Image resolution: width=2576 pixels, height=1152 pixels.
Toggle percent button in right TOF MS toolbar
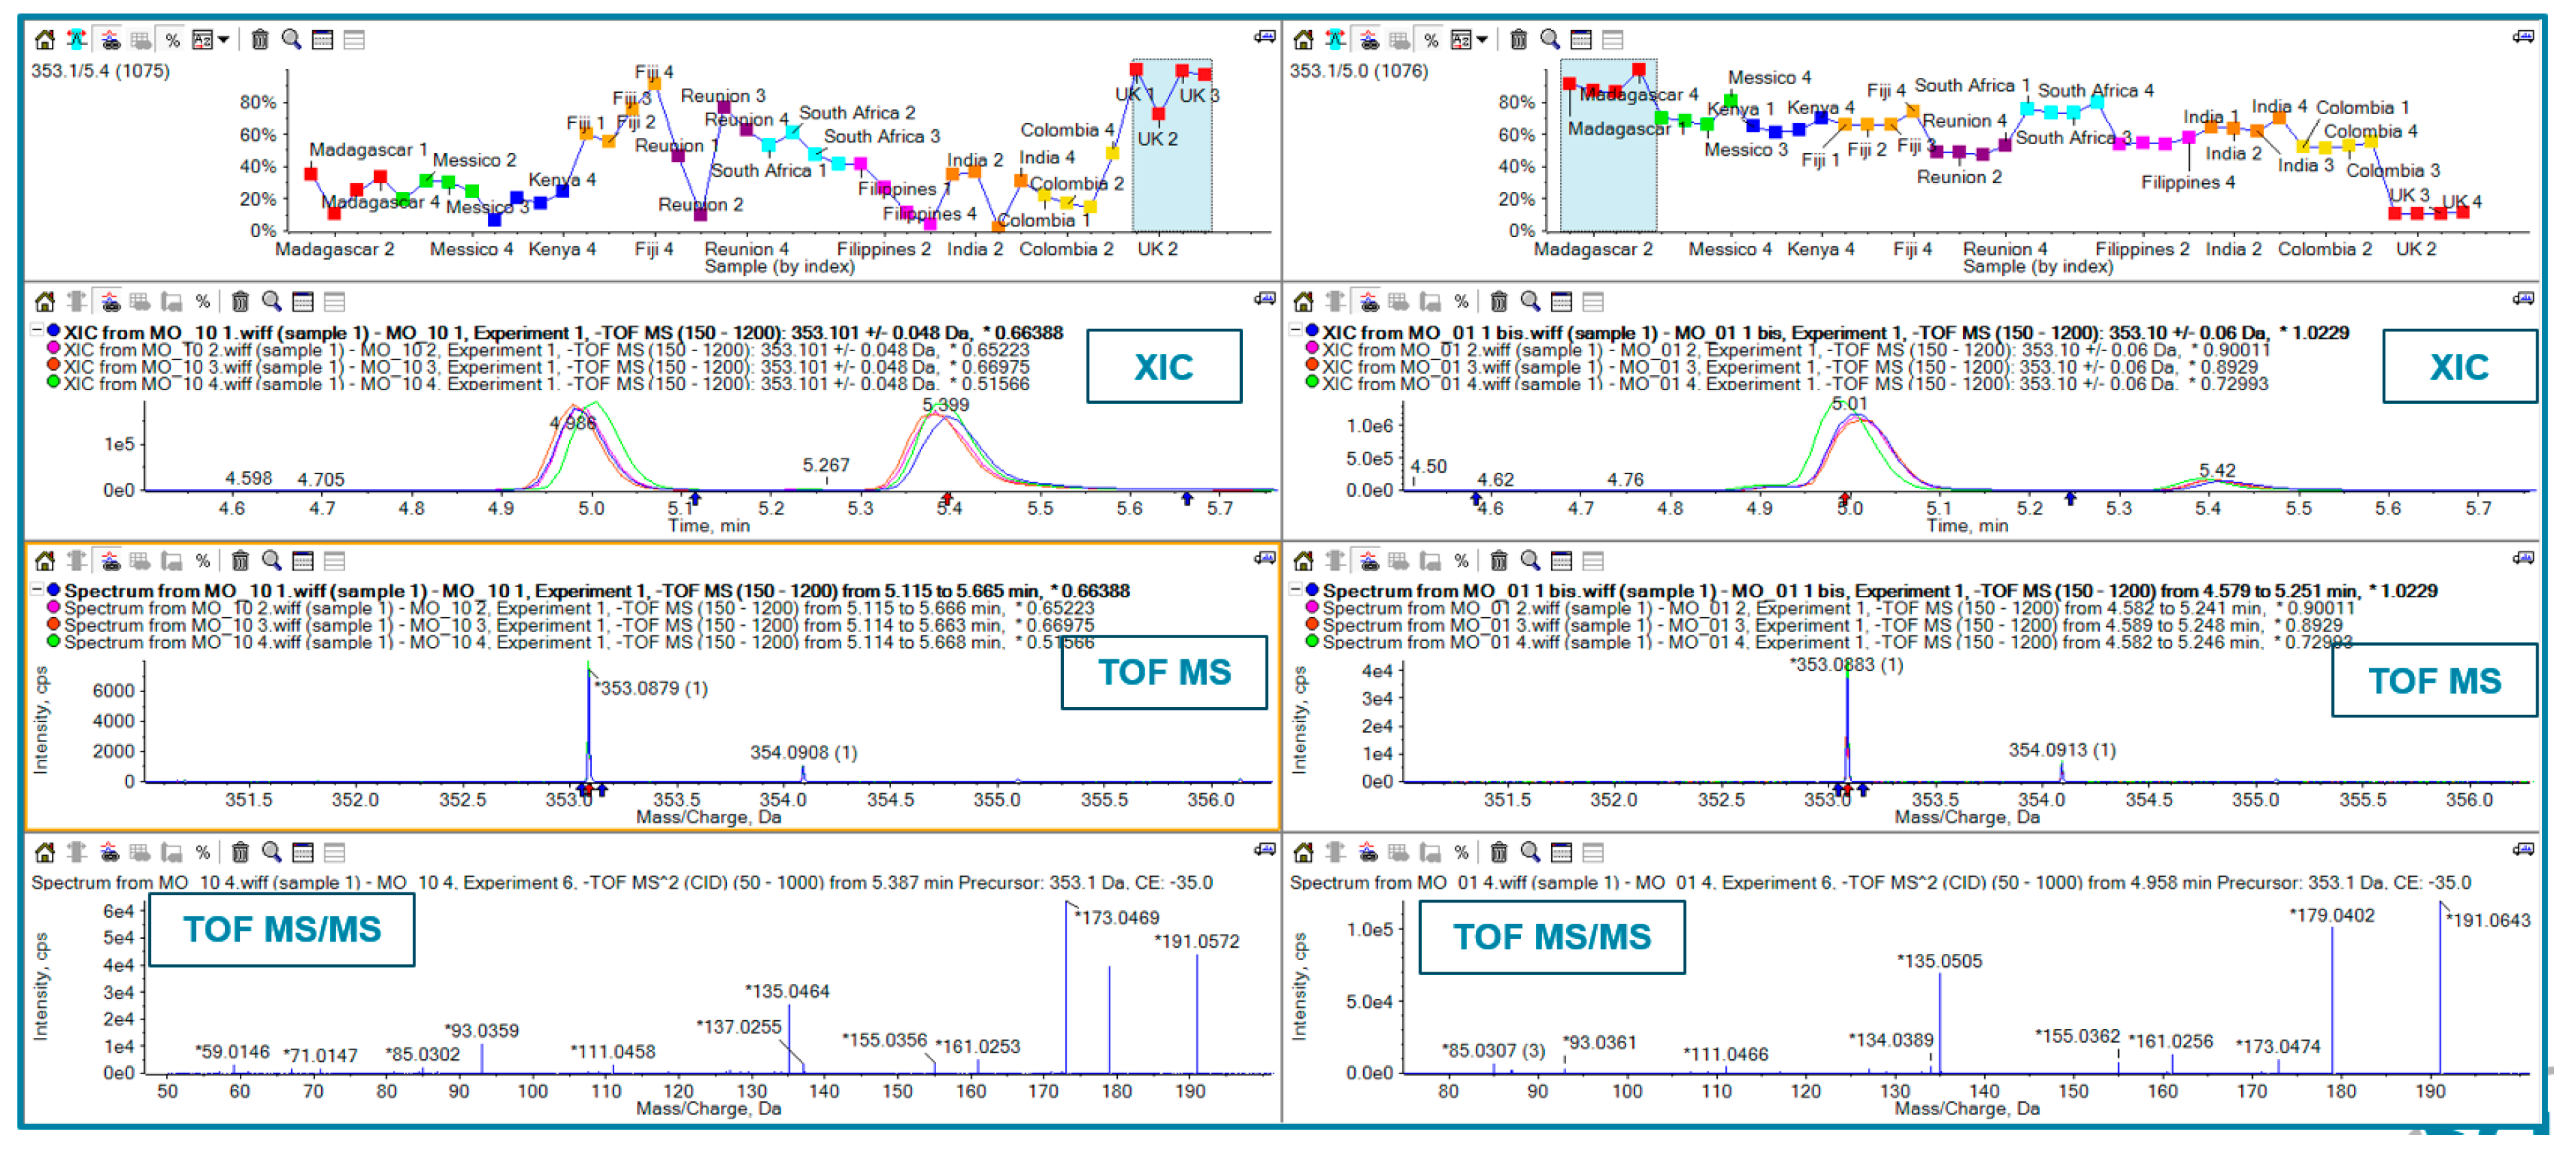1461,561
